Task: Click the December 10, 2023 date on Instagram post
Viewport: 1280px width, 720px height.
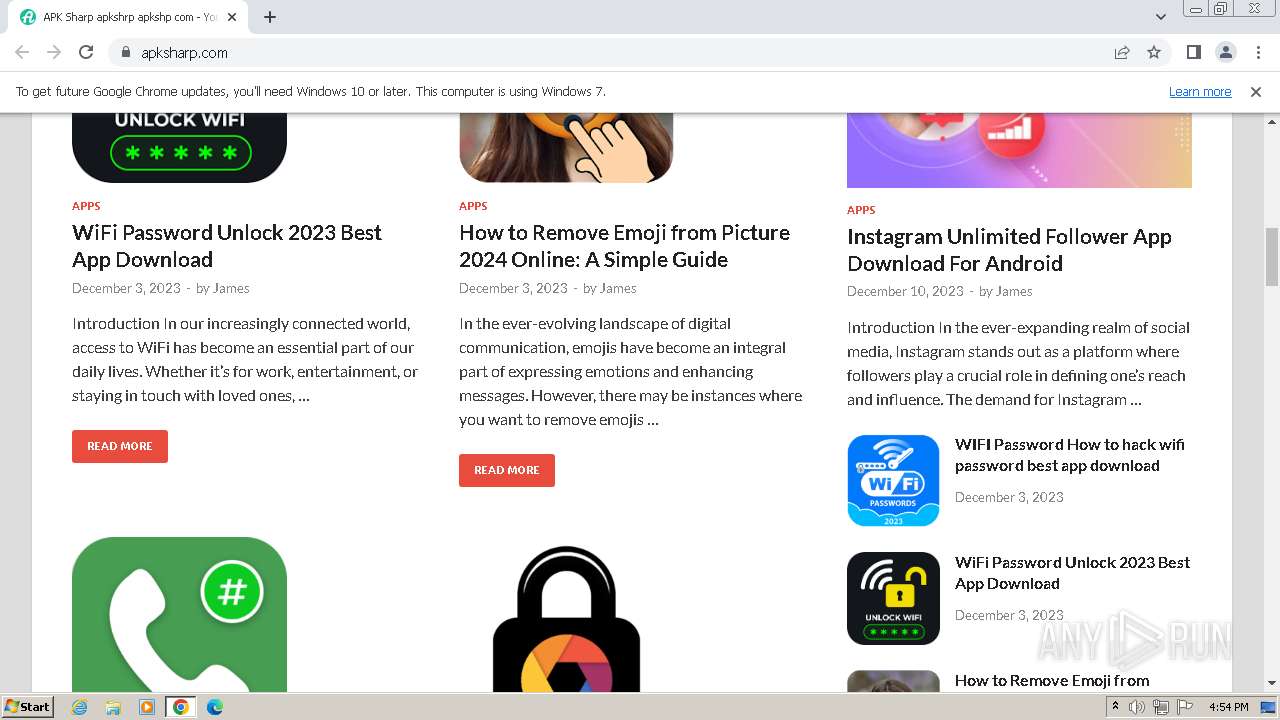Action: point(905,291)
